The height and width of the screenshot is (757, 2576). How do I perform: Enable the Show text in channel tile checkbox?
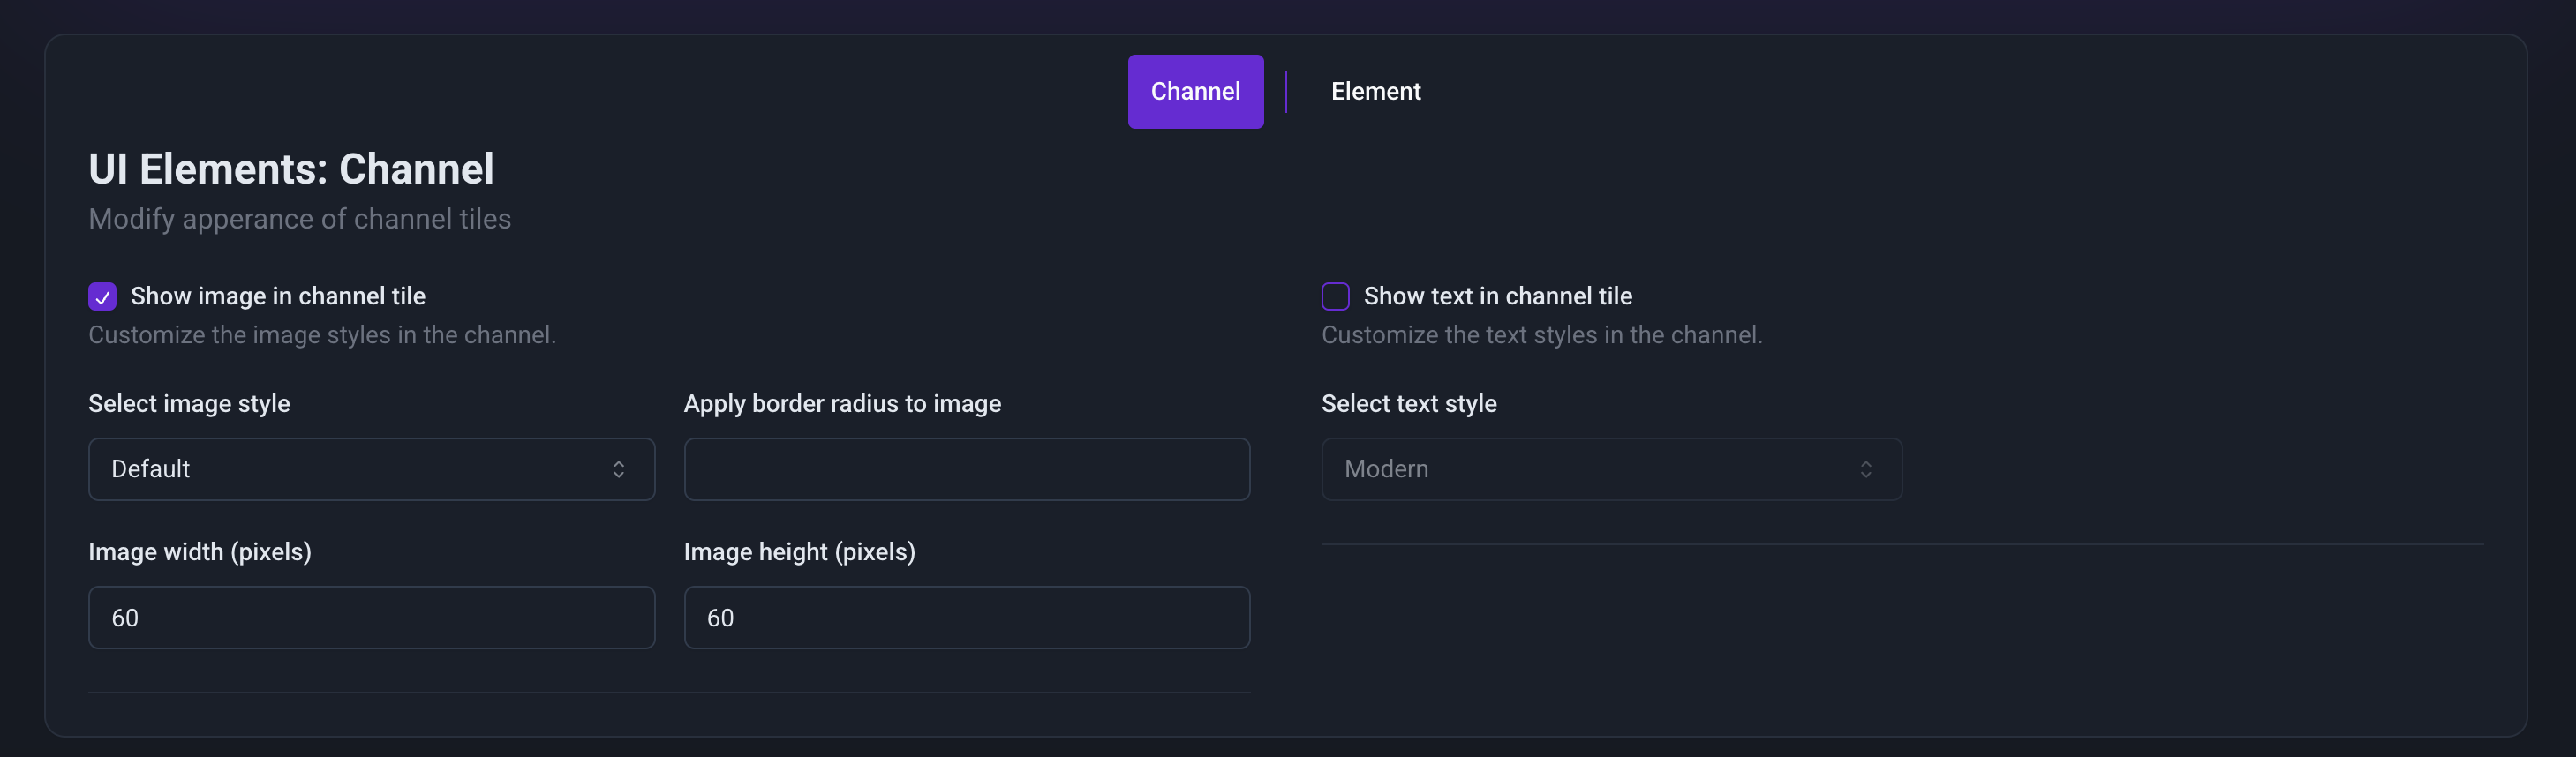[1335, 297]
